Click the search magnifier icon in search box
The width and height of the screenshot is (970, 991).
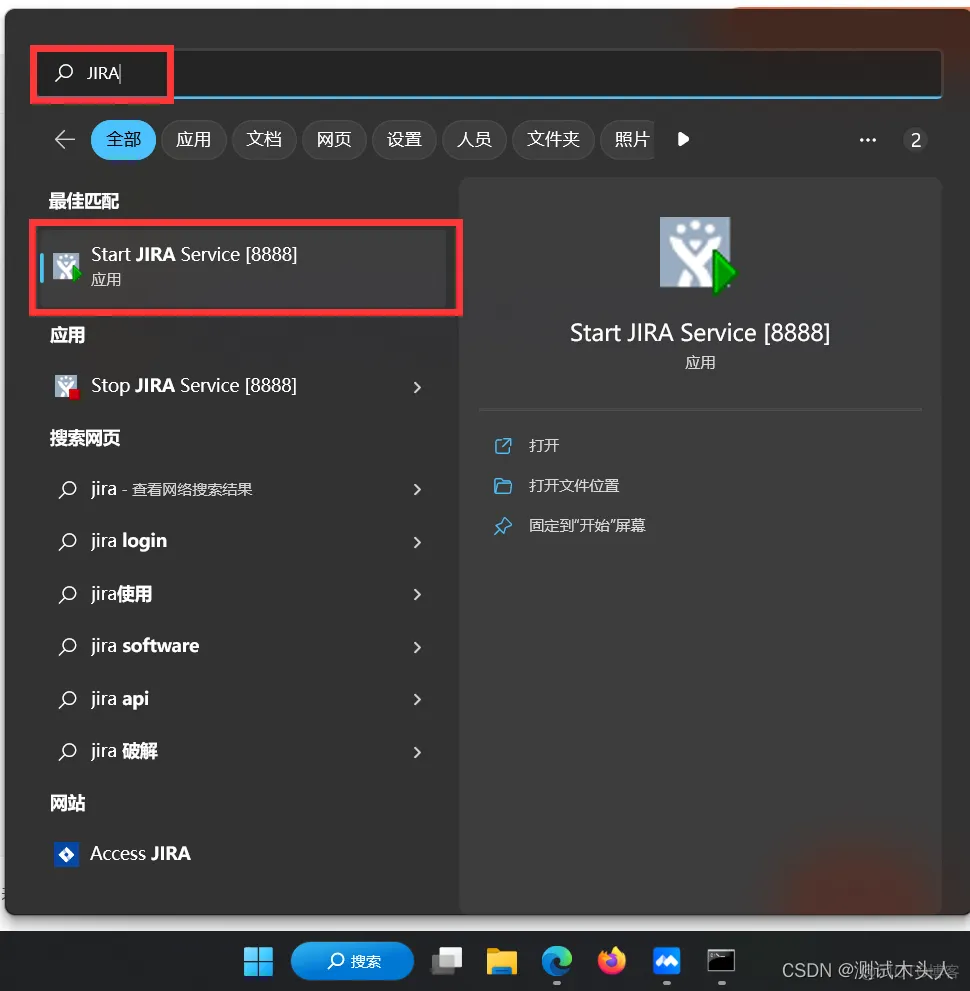point(64,73)
